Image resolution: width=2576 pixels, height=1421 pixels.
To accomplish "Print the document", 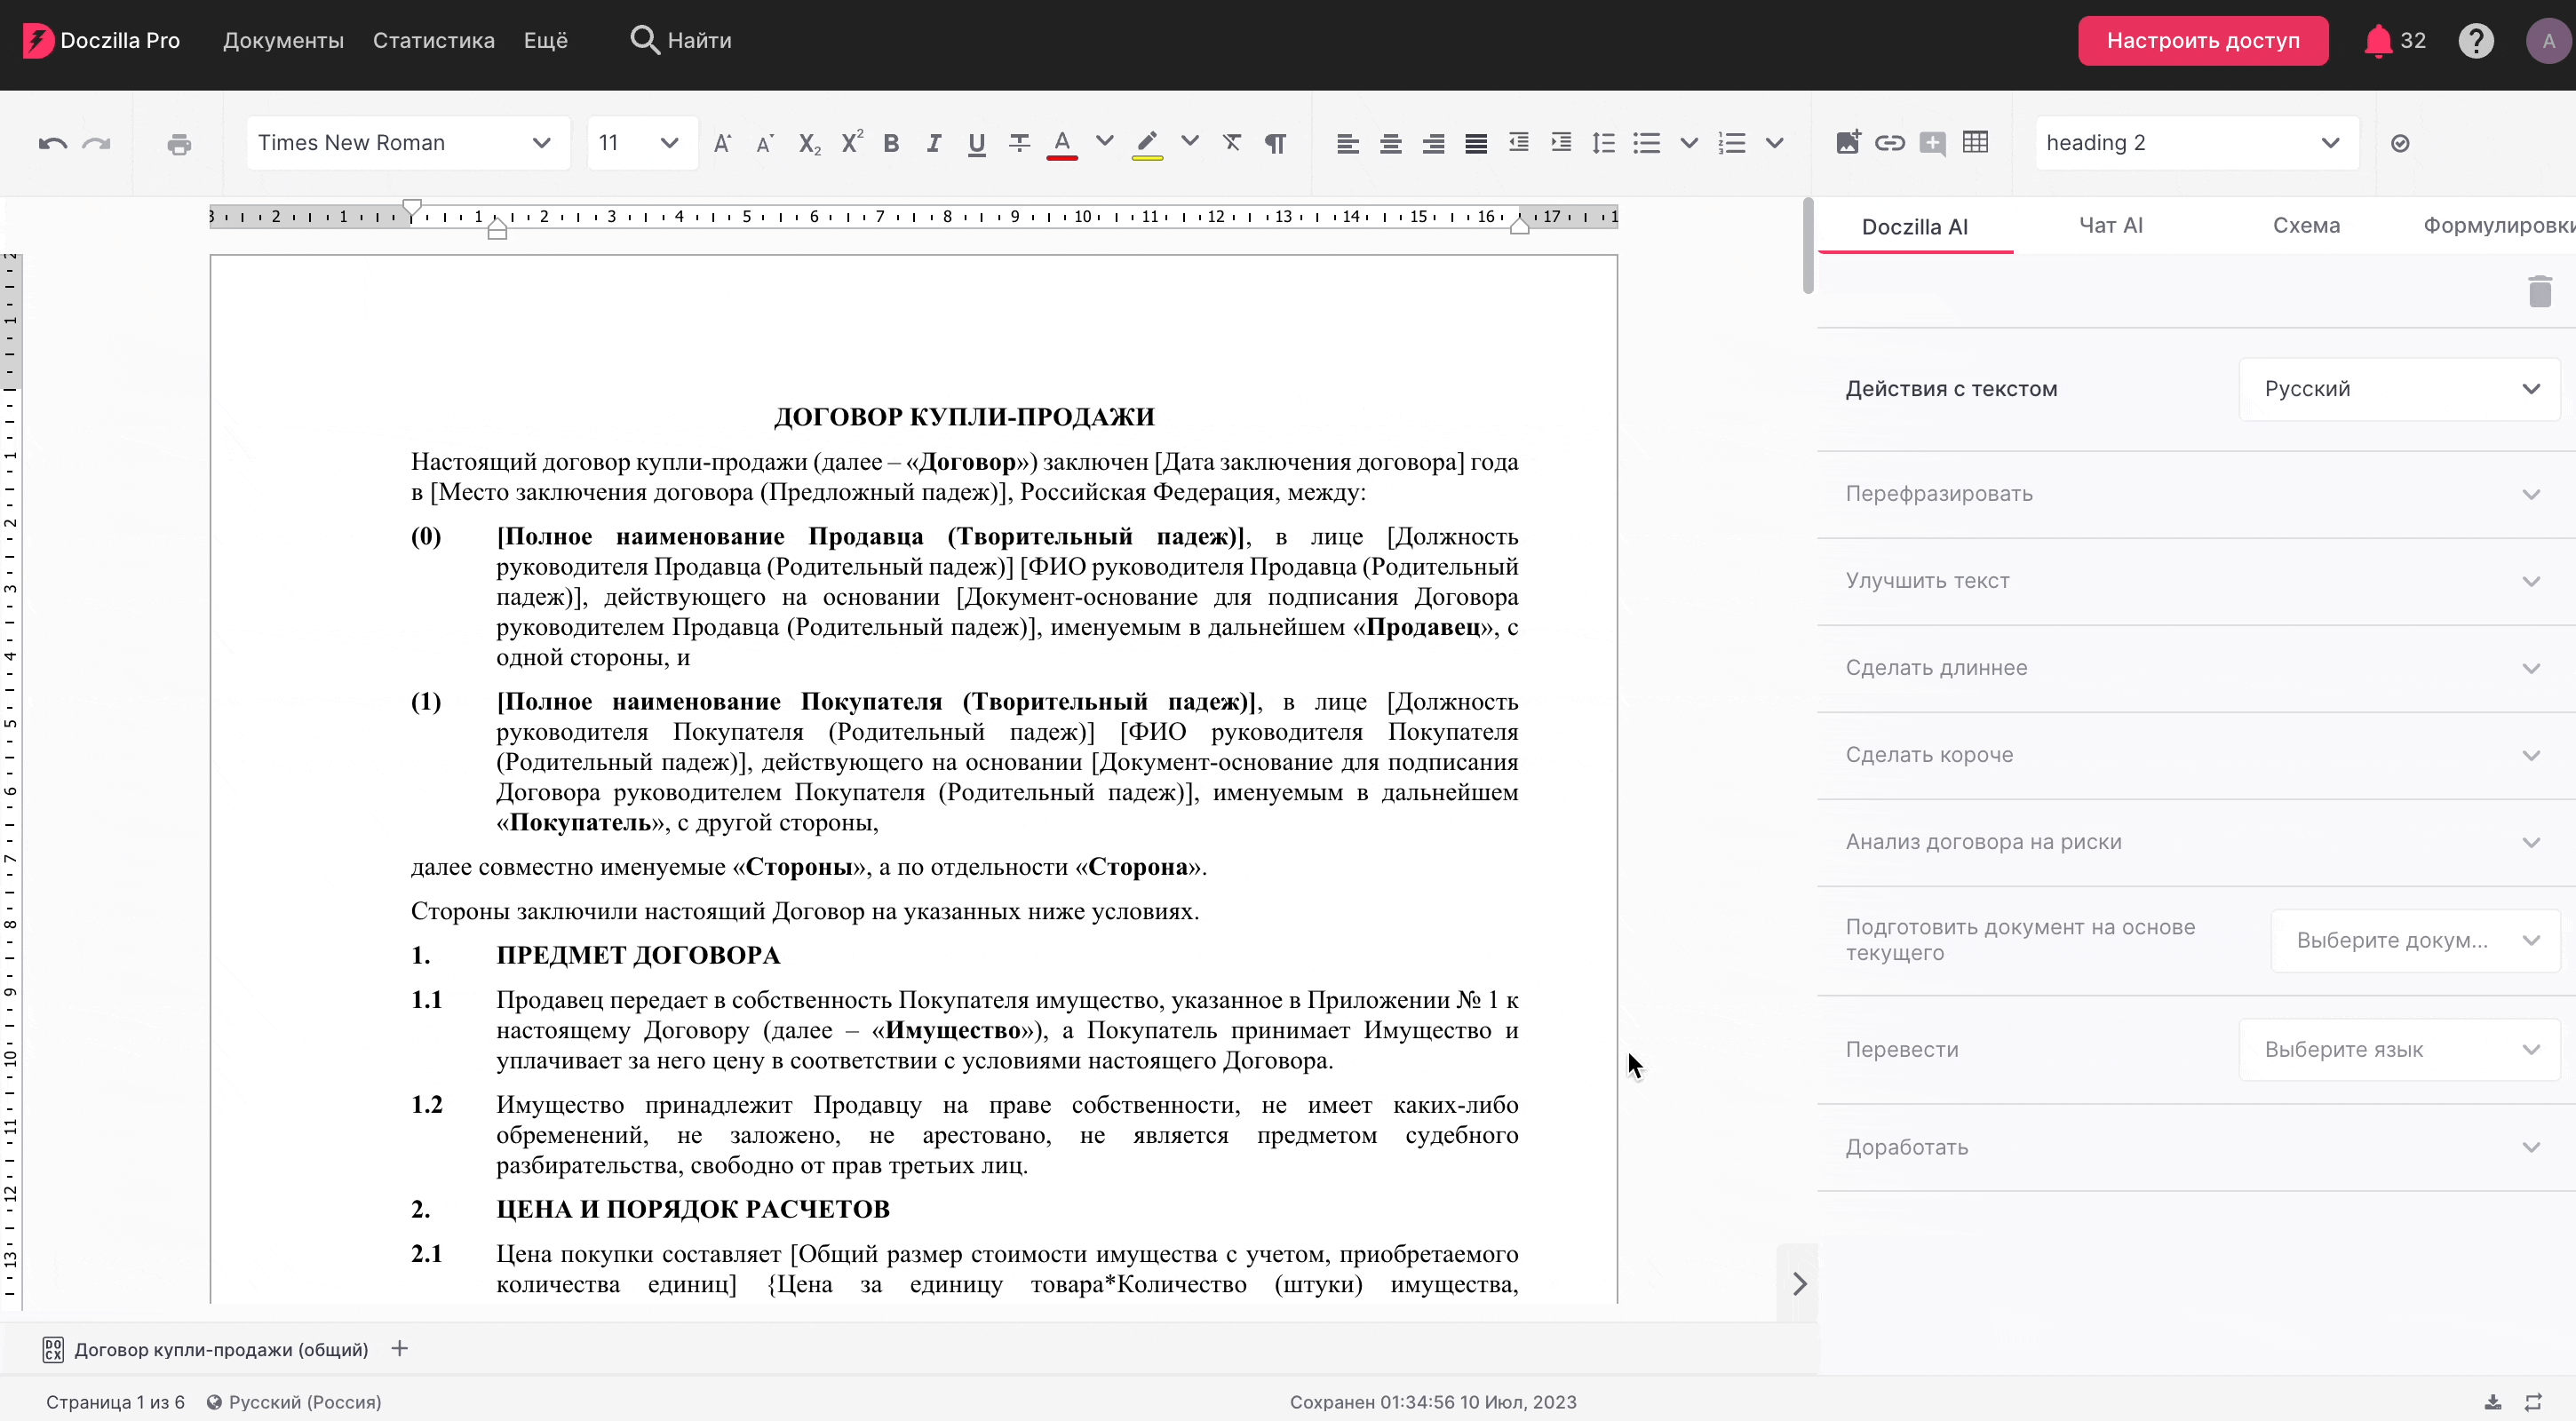I will point(179,144).
